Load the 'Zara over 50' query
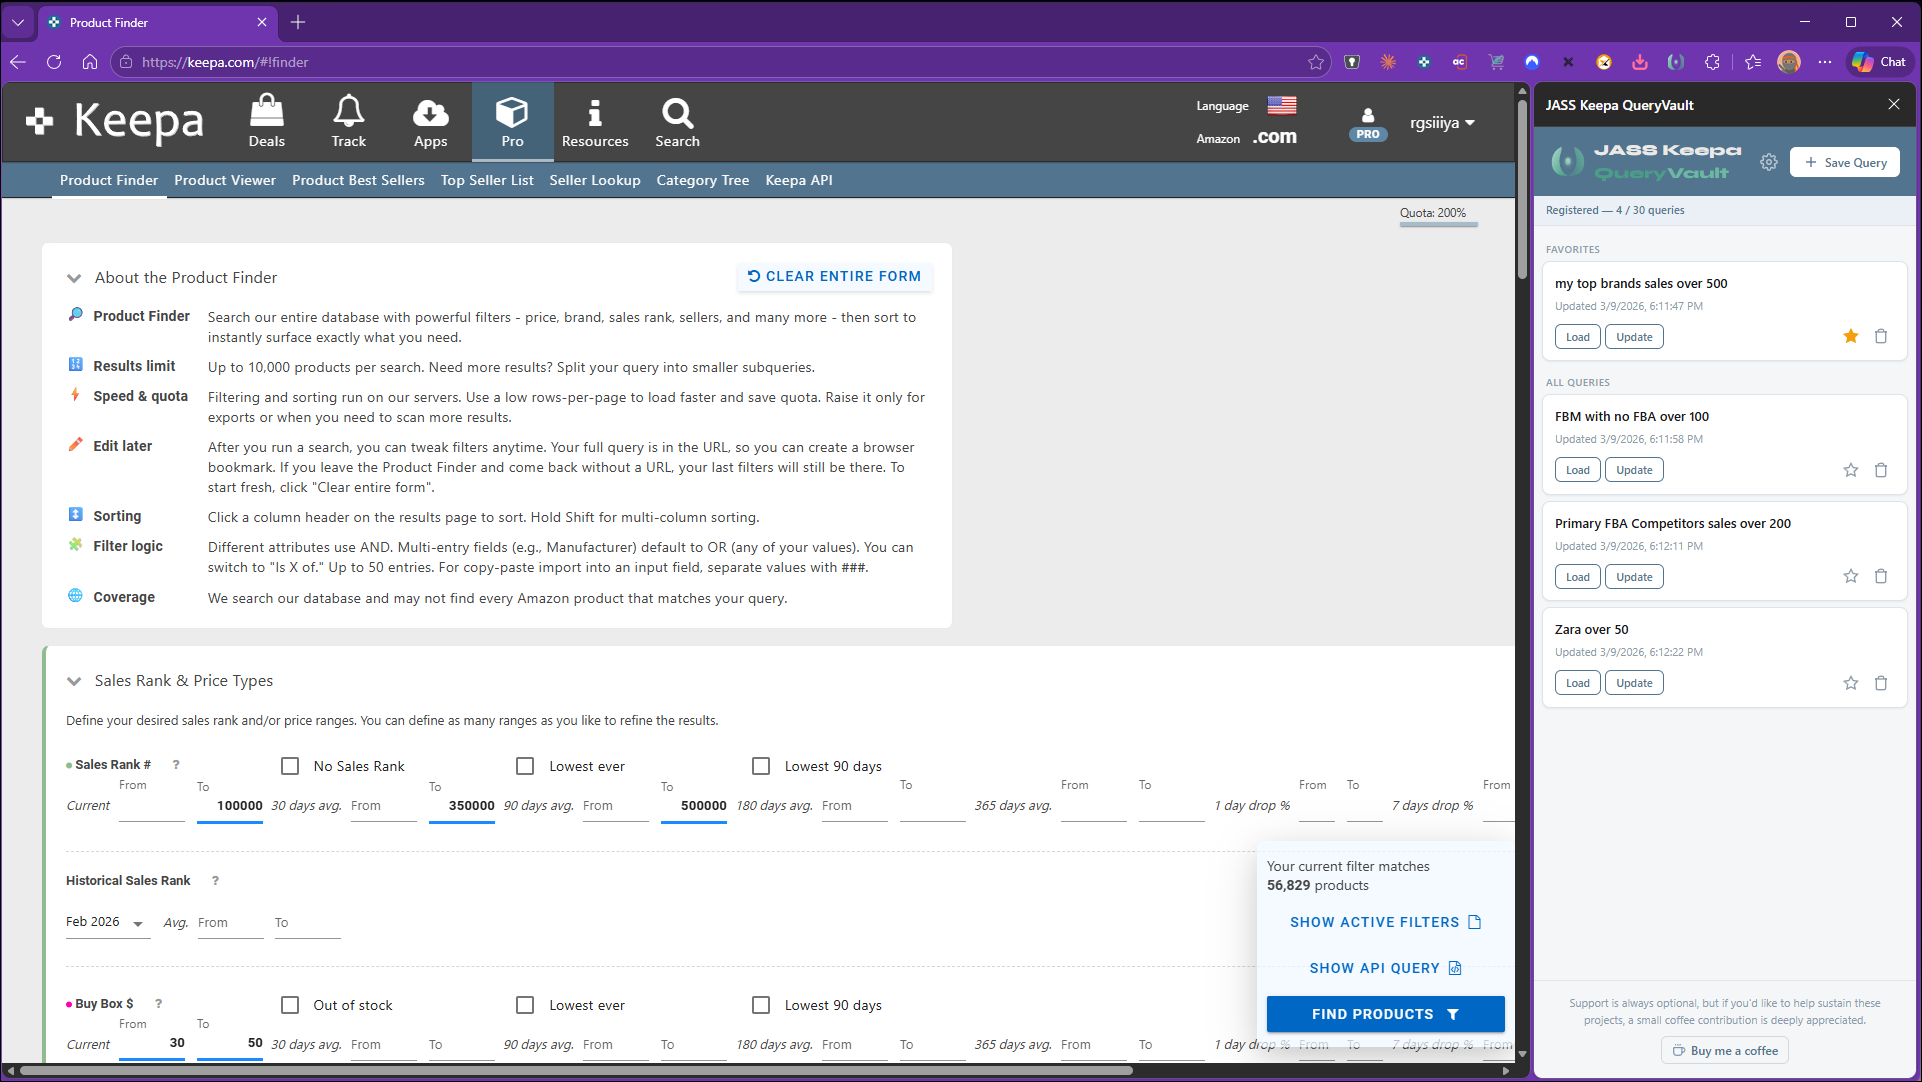 [x=1577, y=683]
